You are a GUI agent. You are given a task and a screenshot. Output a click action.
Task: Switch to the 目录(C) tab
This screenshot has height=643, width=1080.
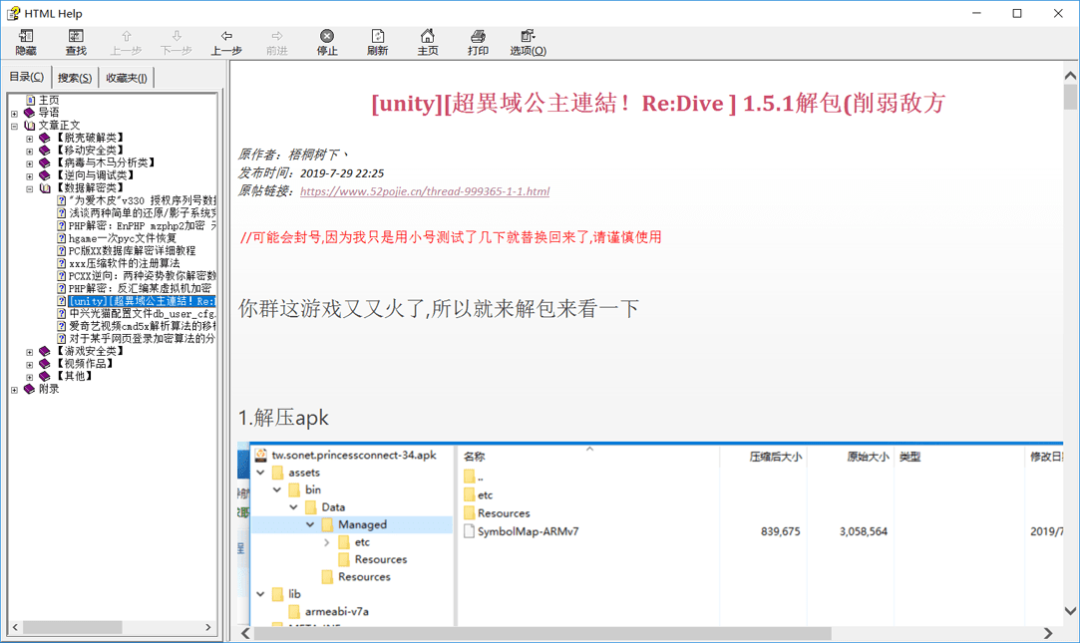click(x=27, y=77)
